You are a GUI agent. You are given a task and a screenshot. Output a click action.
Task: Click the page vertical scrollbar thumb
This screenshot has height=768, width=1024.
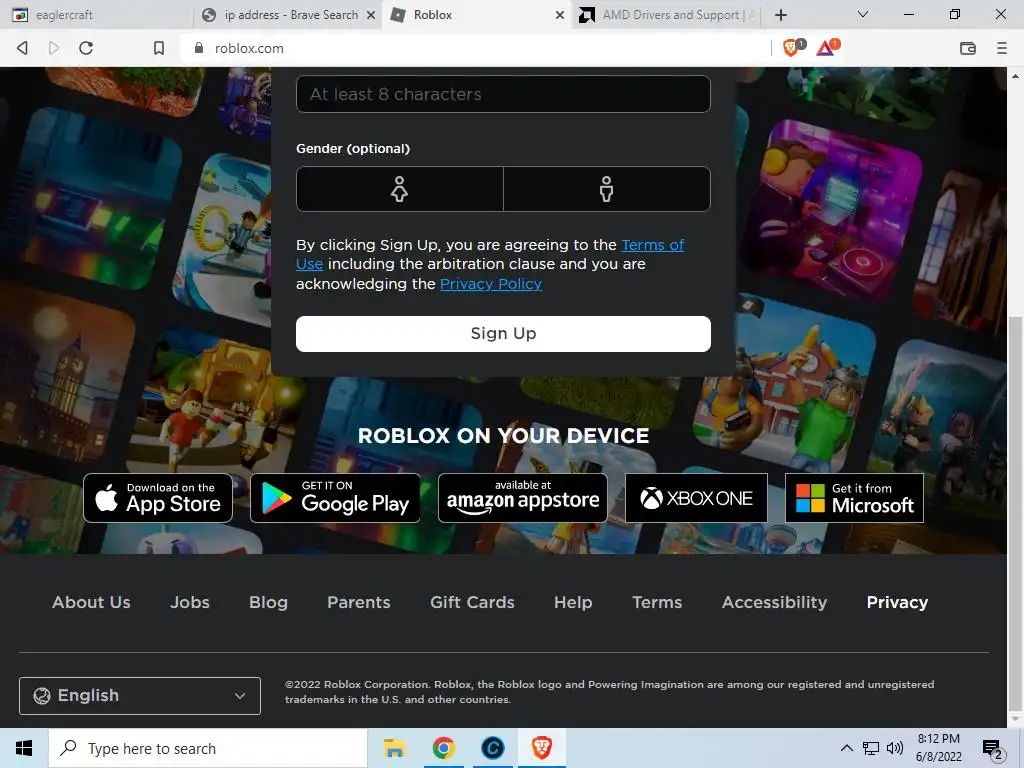1015,513
